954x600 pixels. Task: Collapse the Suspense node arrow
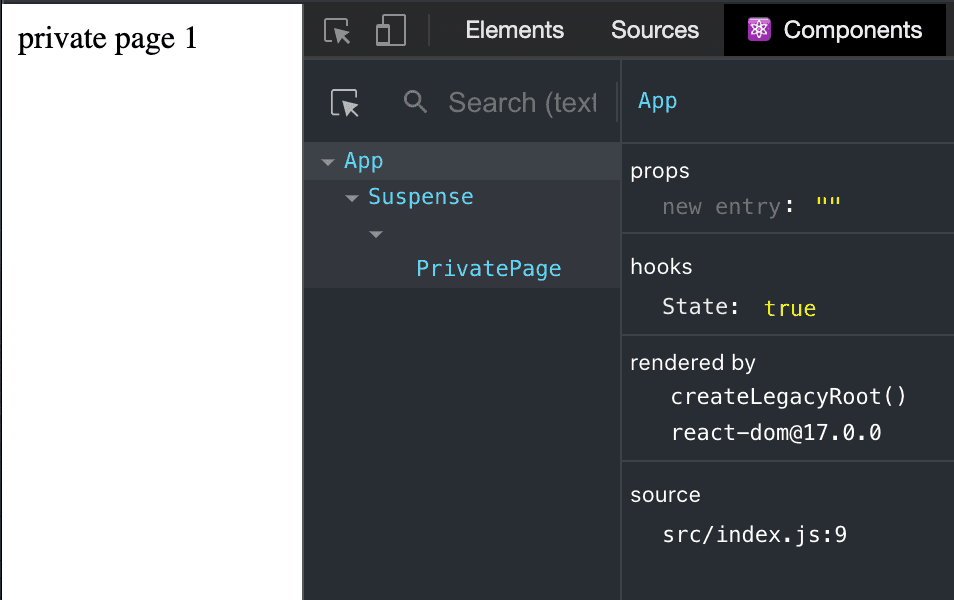point(352,198)
